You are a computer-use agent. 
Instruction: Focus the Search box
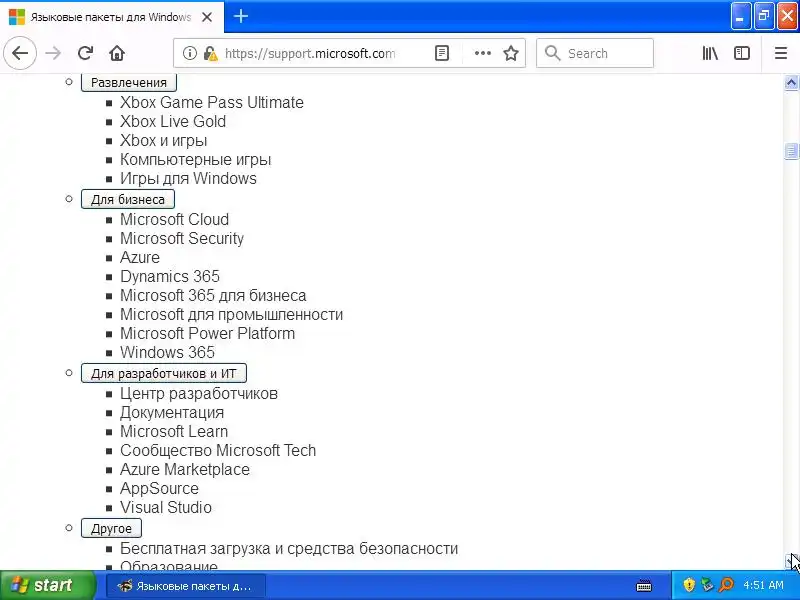pyautogui.click(x=595, y=53)
